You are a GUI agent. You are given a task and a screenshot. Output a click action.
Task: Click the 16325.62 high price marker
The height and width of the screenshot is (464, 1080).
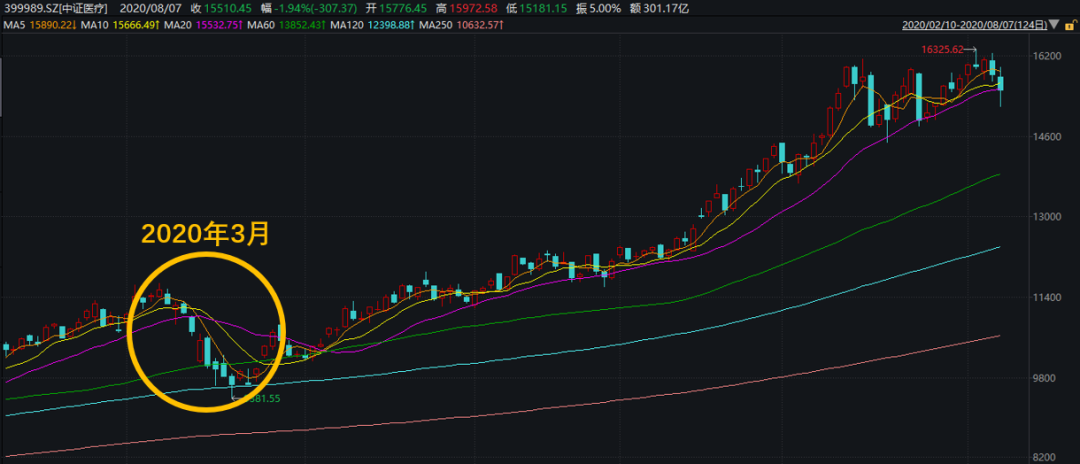point(941,49)
